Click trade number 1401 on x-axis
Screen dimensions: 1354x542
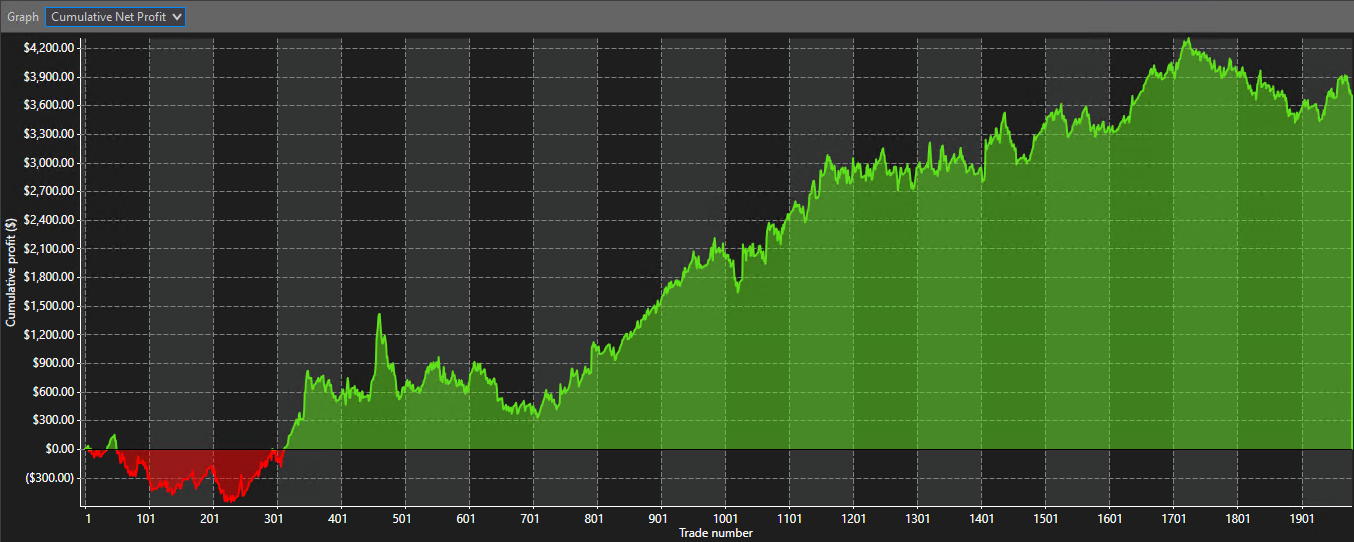point(981,519)
